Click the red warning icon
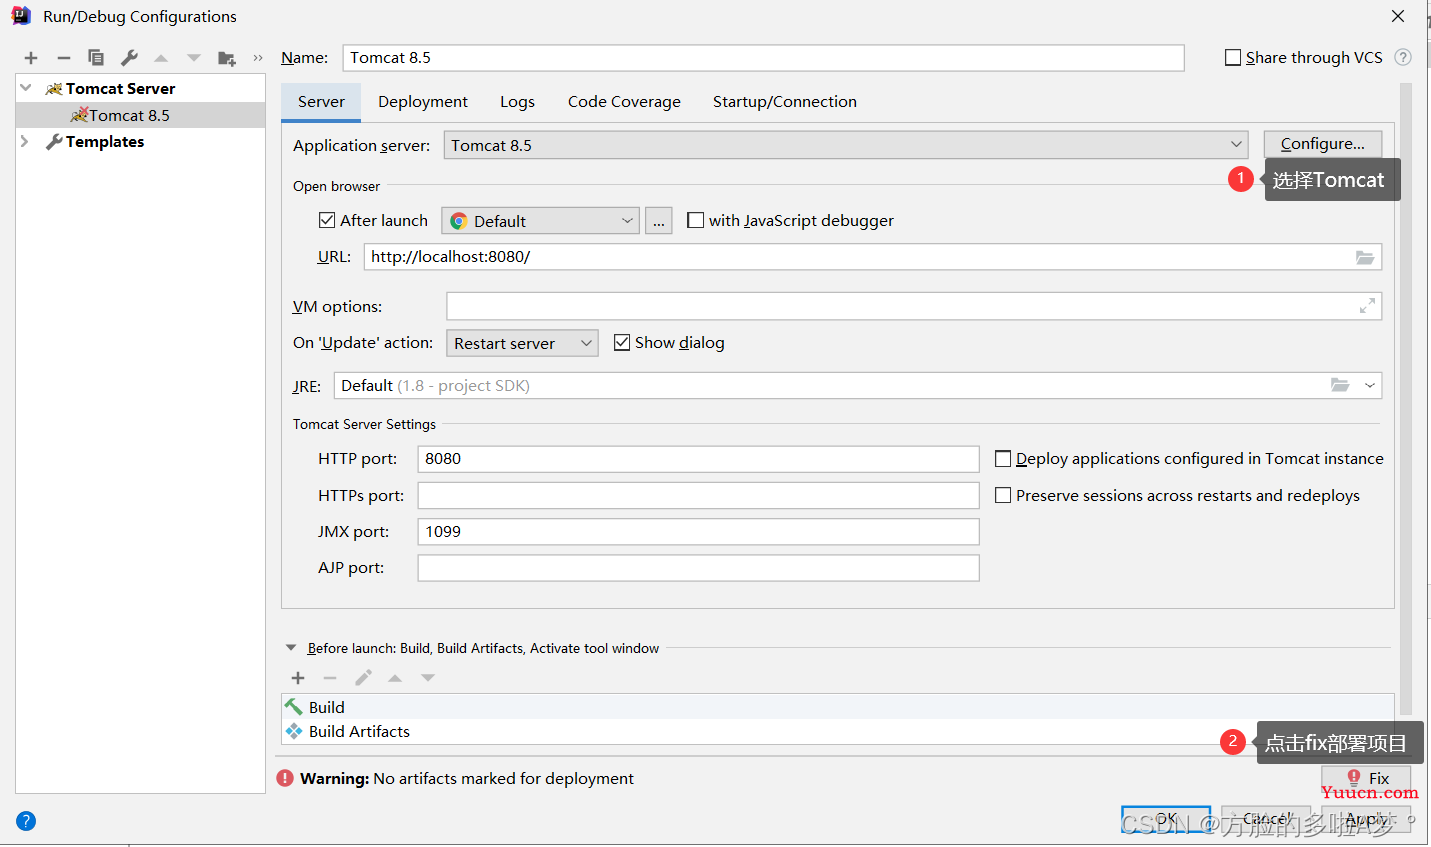 click(x=285, y=778)
